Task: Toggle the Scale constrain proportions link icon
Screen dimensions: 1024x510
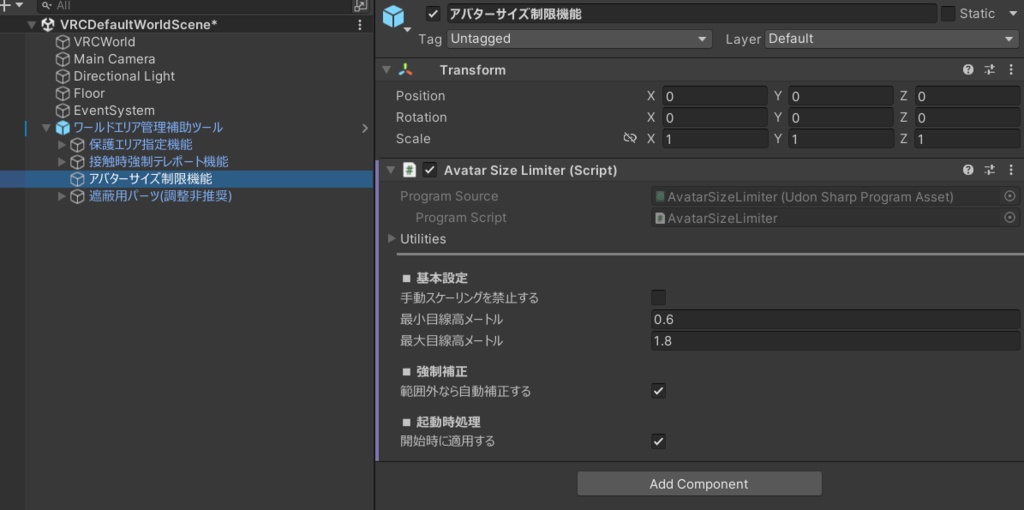Action: point(630,138)
